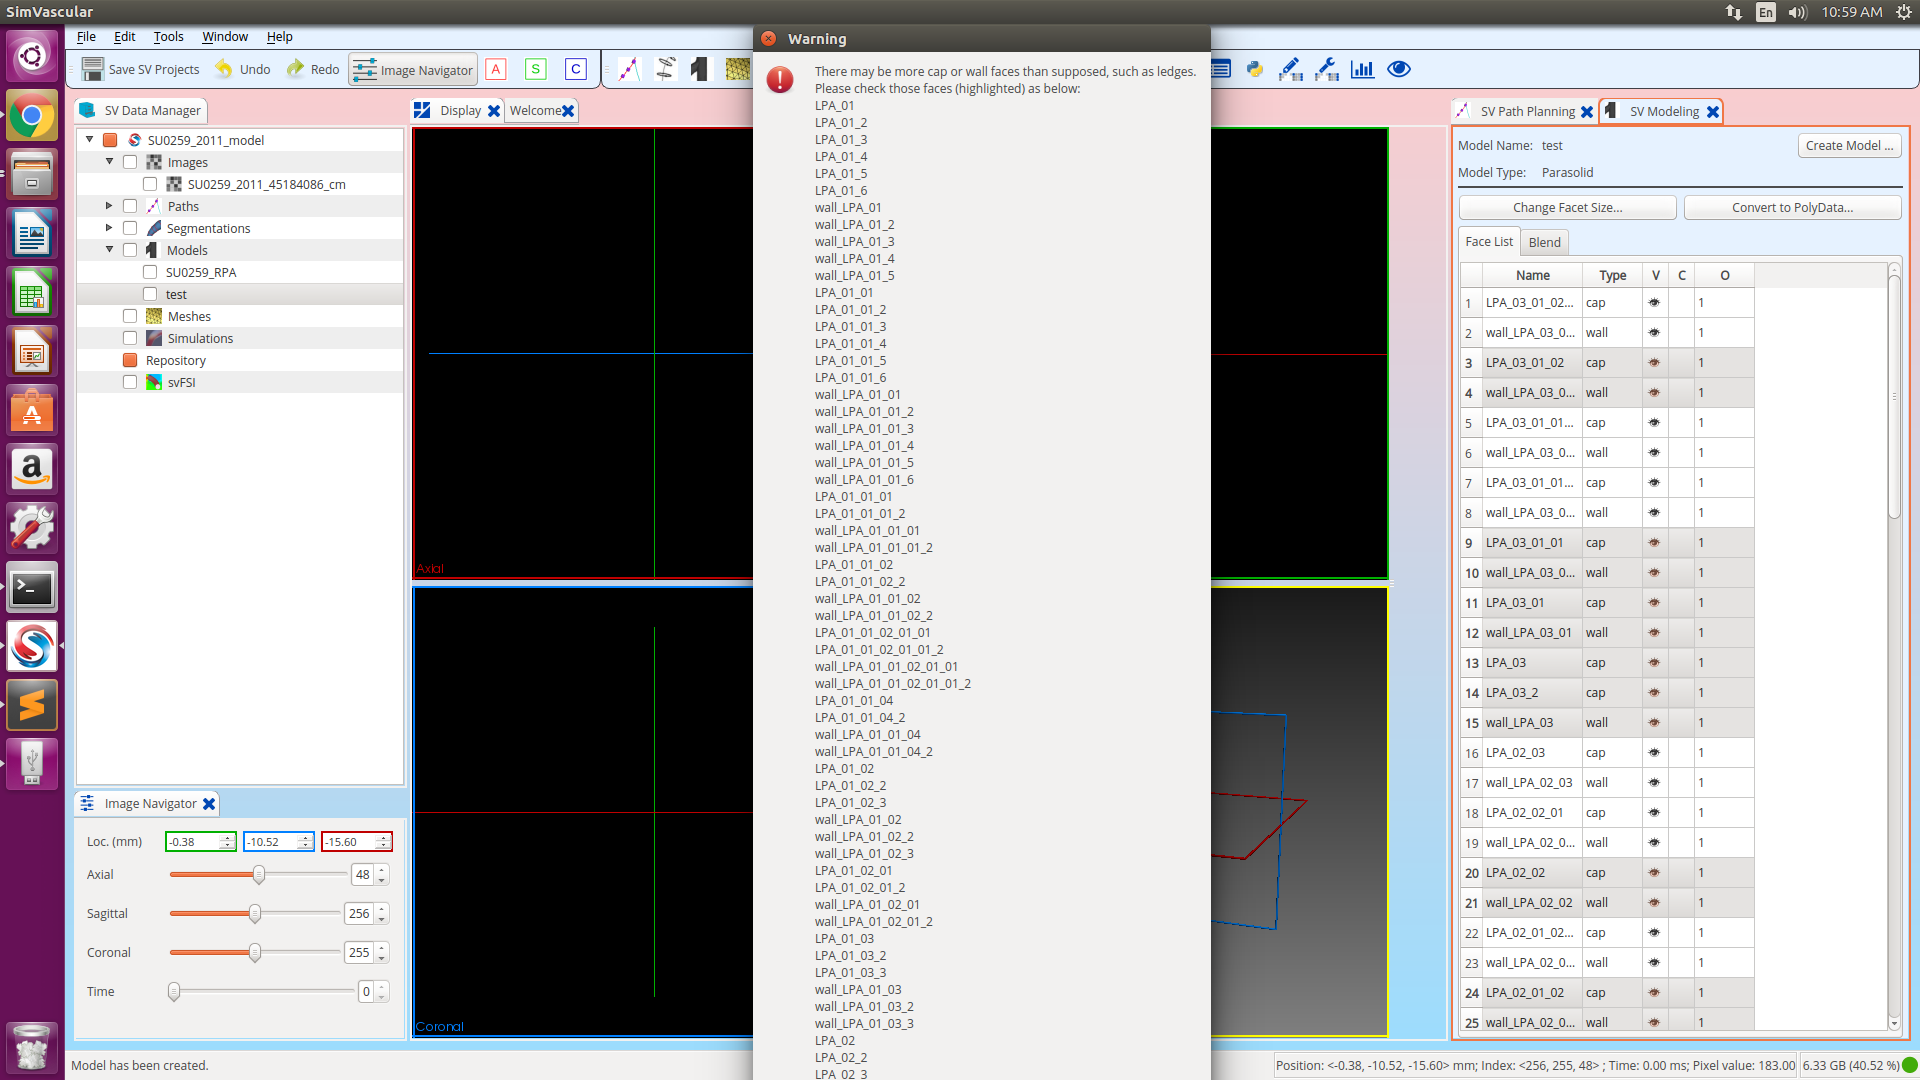Viewport: 1920px width, 1080px height.
Task: Toggle the Image Navigator toolbar button
Action: 412,70
